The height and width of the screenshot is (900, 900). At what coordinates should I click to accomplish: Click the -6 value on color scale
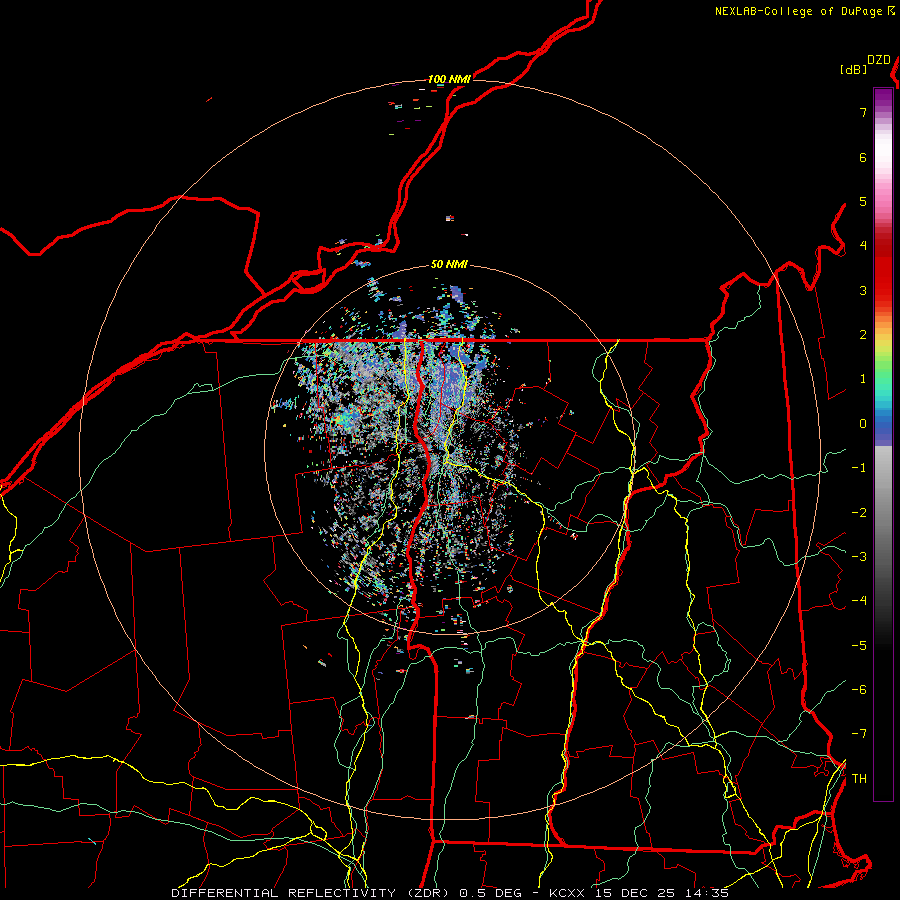click(x=859, y=690)
